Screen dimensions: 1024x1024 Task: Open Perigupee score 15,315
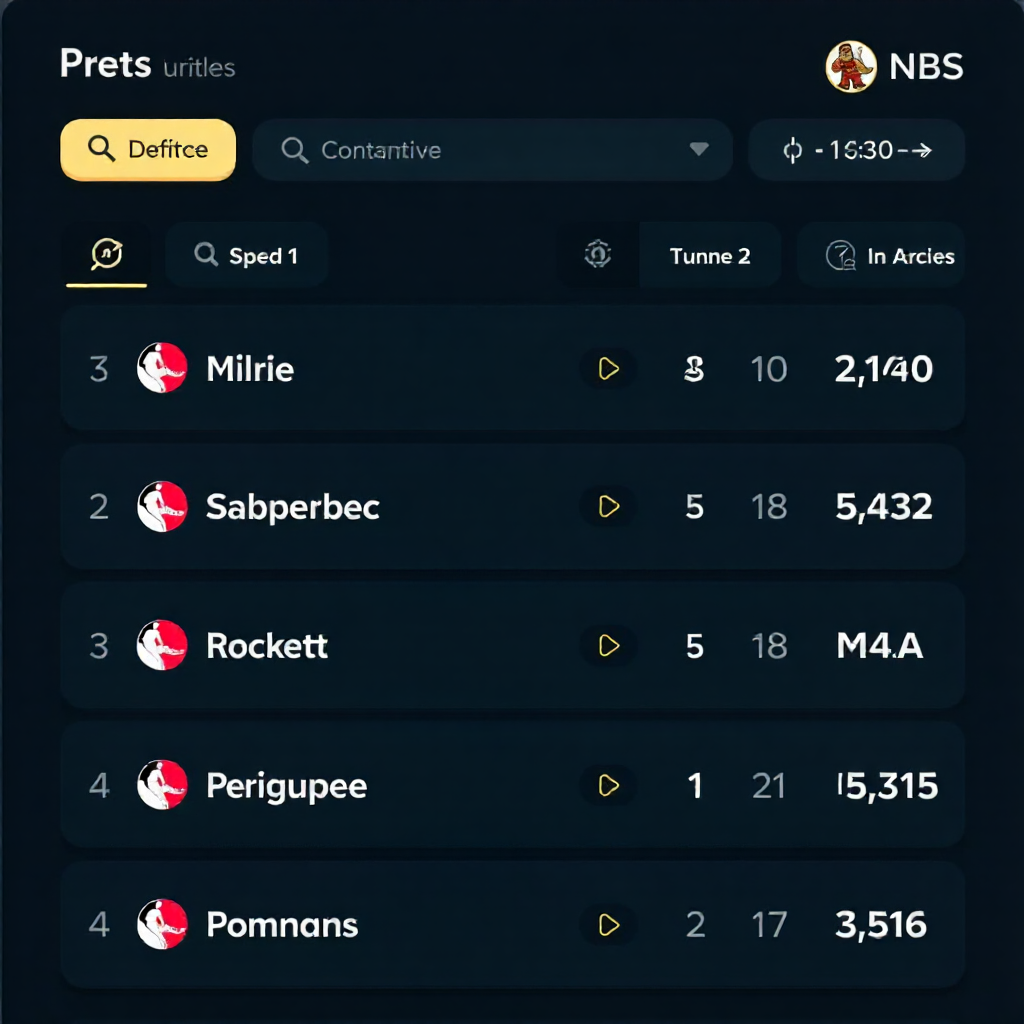(x=888, y=786)
